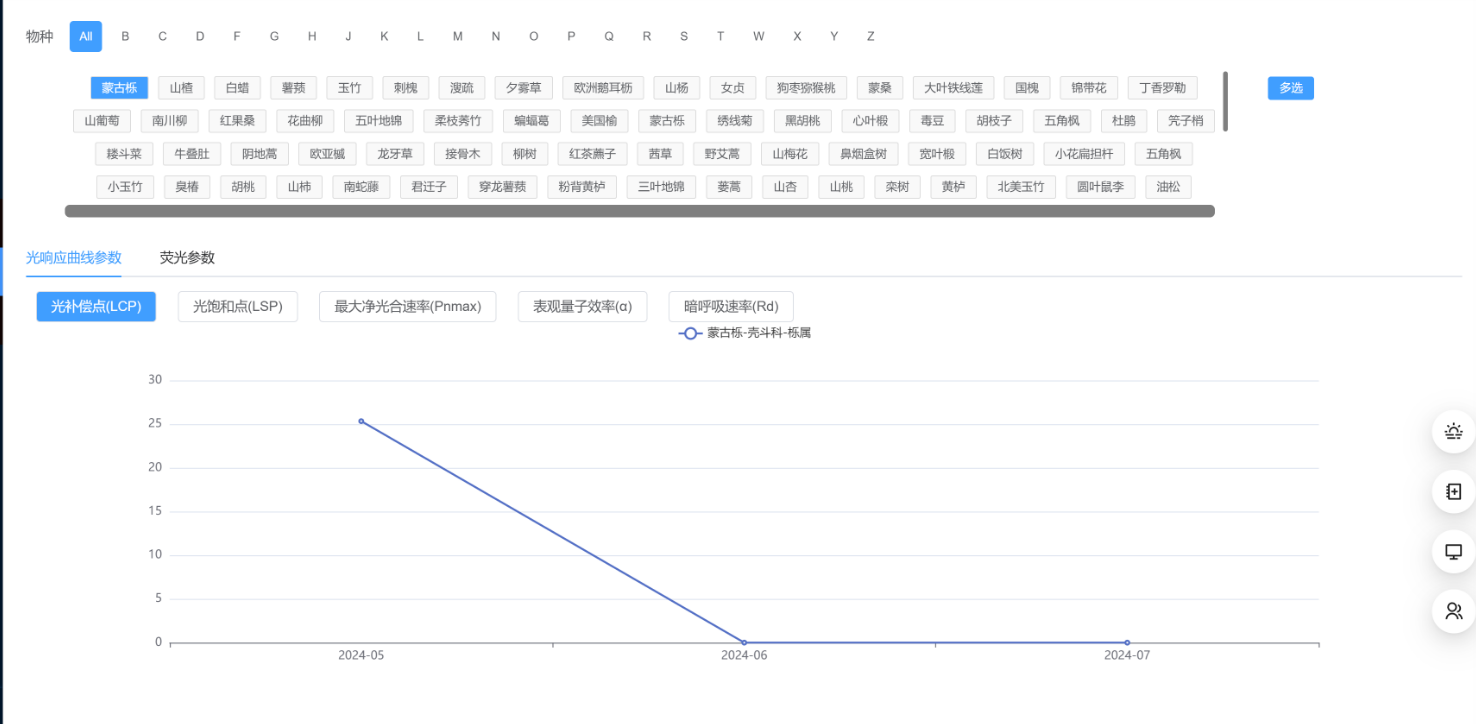Filter species by letter B
The width and height of the screenshot is (1476, 724).
[x=125, y=37]
